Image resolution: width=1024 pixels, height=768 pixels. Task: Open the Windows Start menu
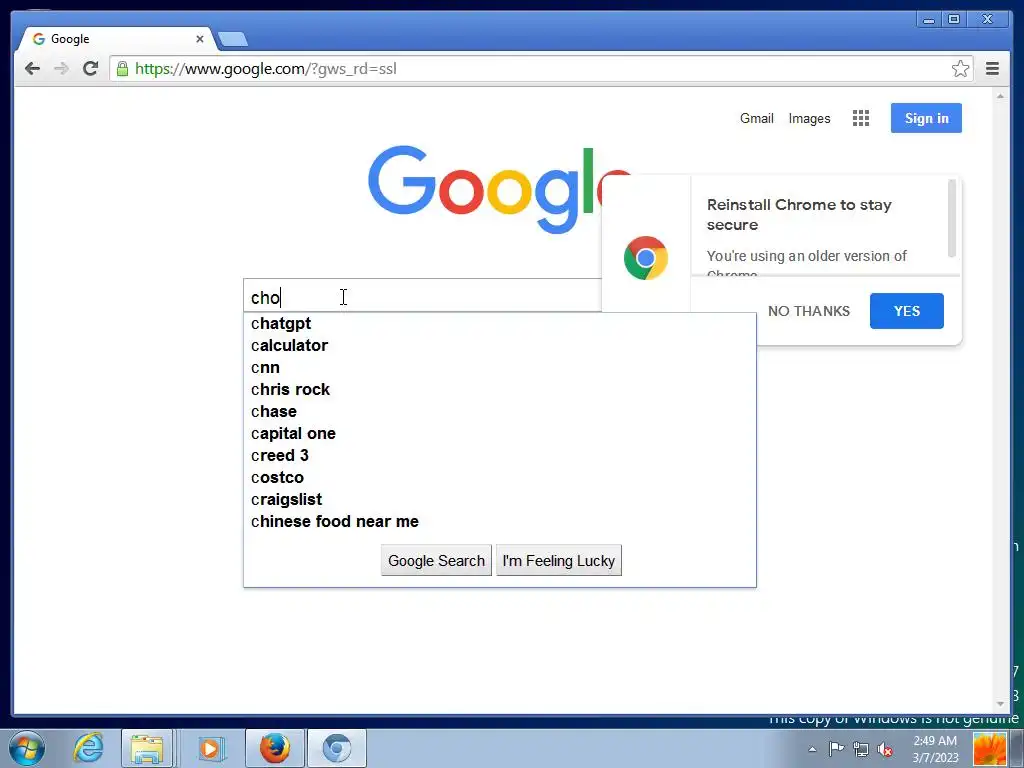pyautogui.click(x=27, y=748)
